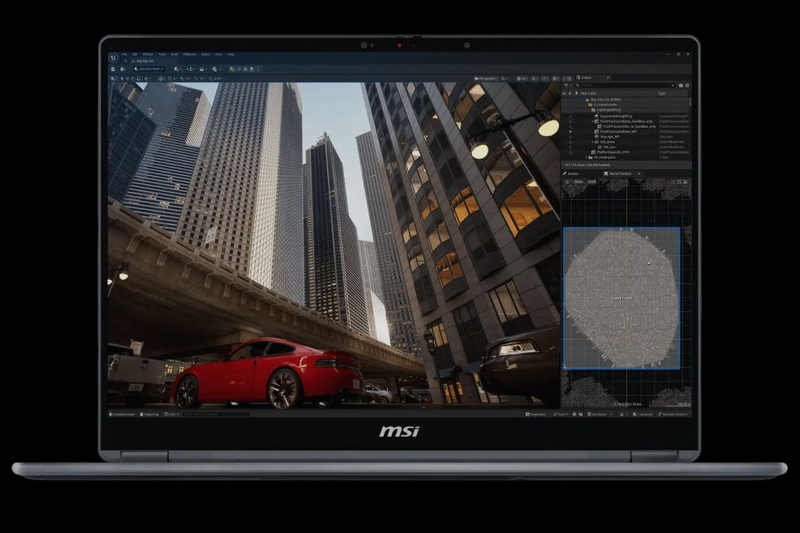800x533 pixels.
Task: Open the Window menu
Action: [x=148, y=54]
